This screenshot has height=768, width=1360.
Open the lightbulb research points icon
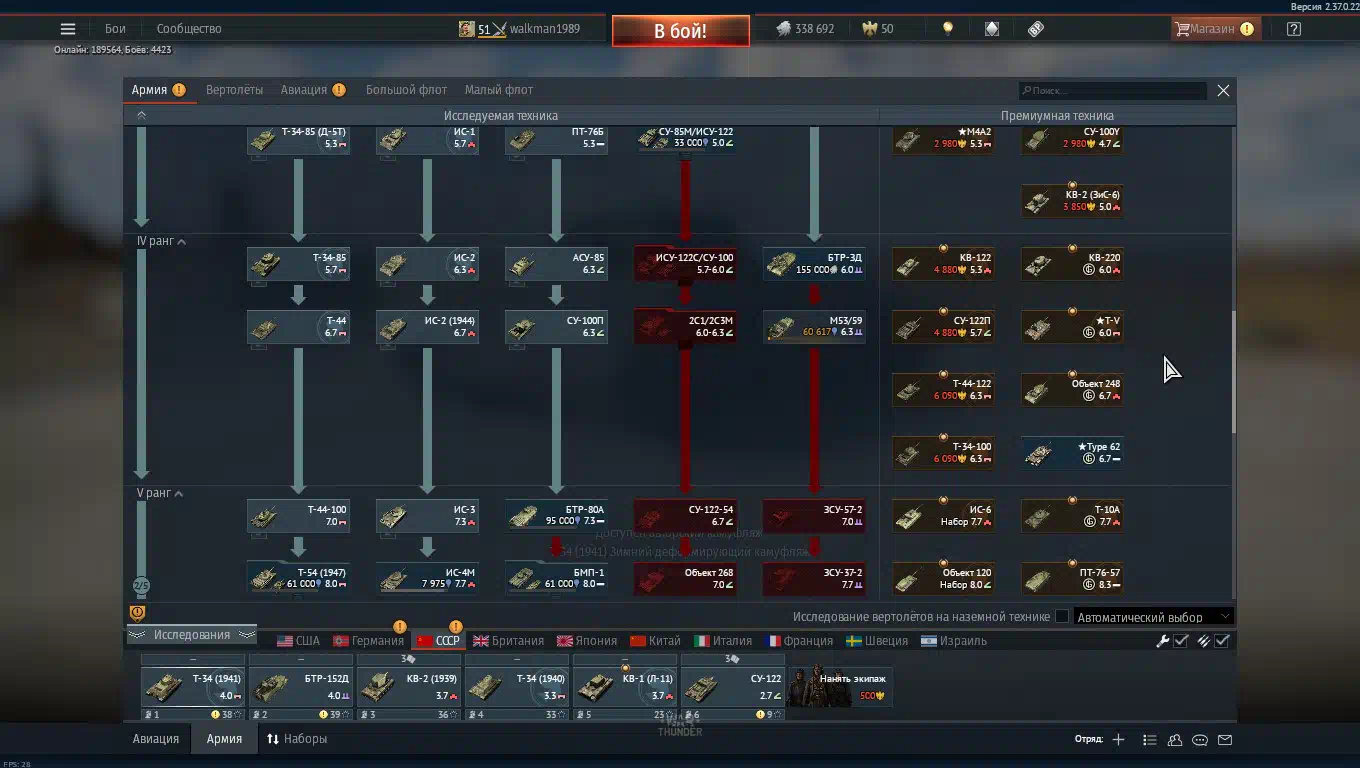tap(948, 29)
